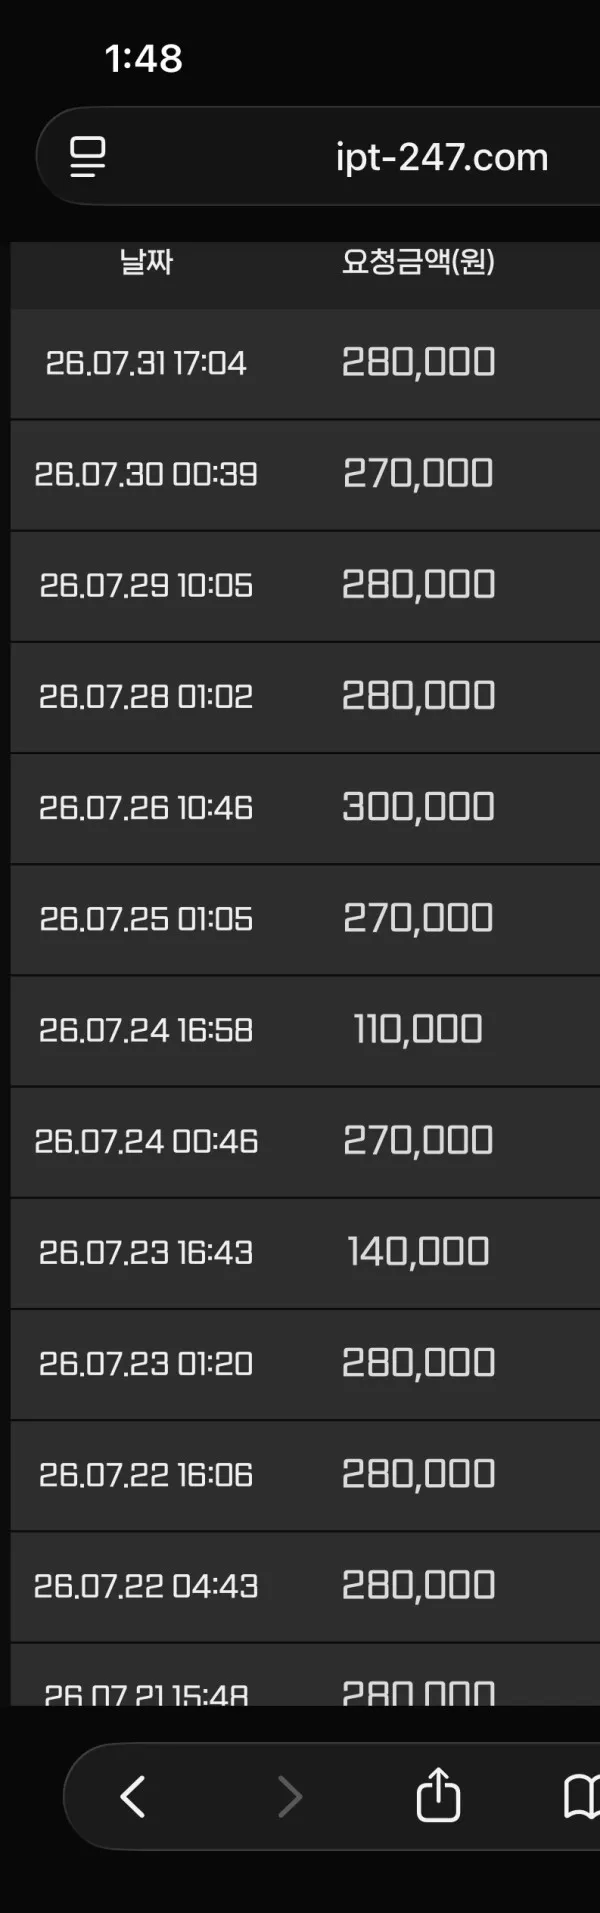This screenshot has width=600, height=1913.
Task: Tap the 요청금액(원) column header
Action: [x=418, y=262]
